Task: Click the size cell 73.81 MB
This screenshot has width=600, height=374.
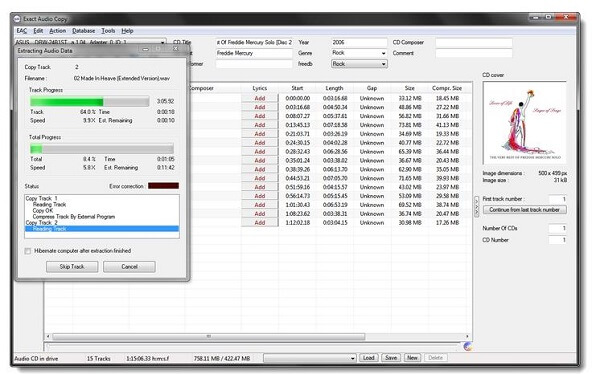Action: coord(410,125)
